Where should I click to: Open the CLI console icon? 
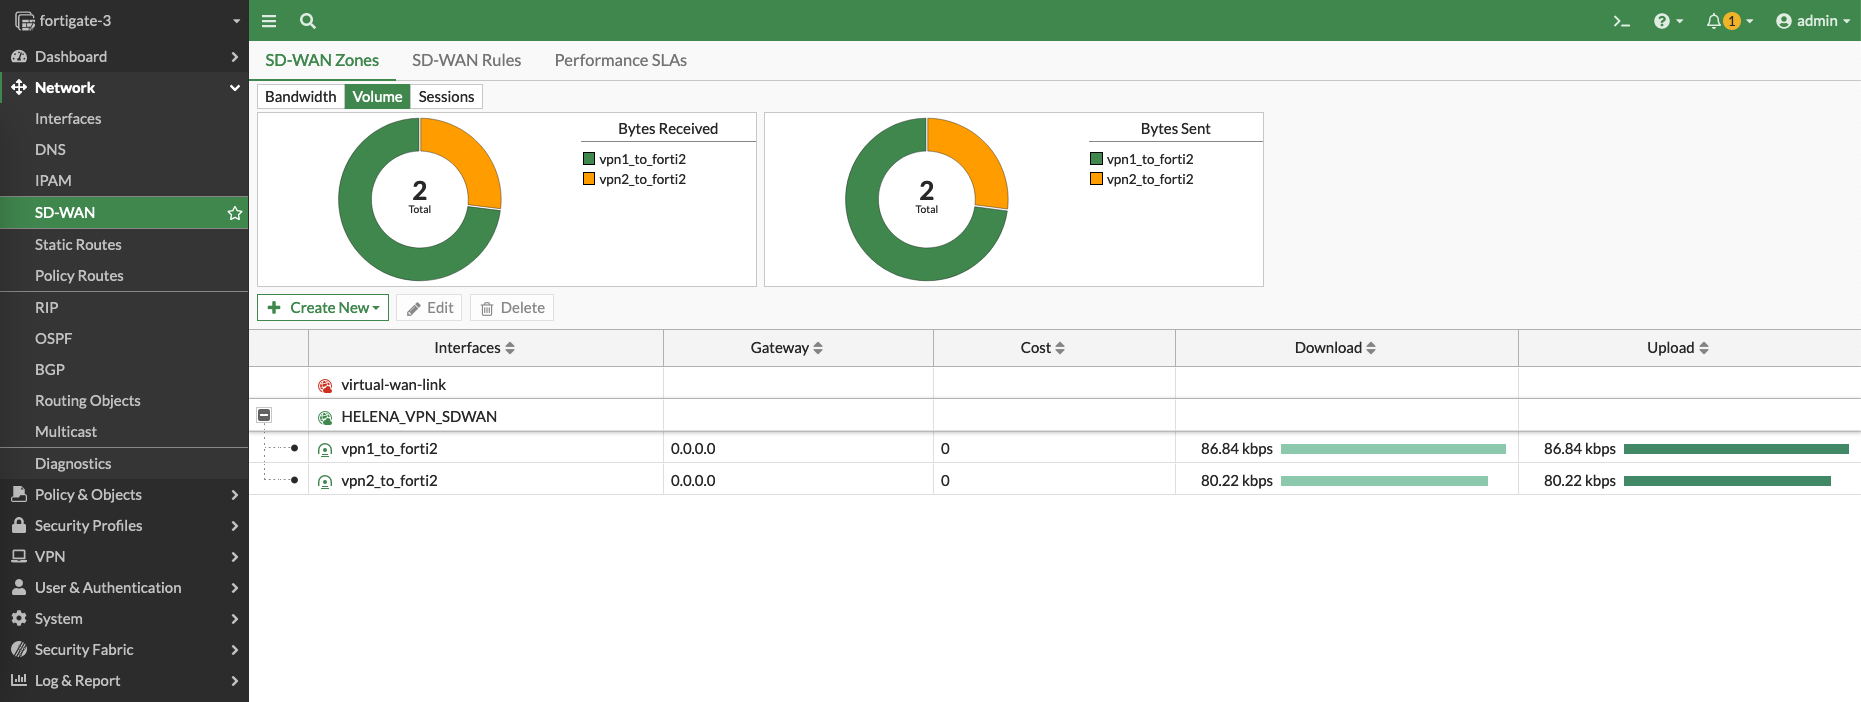pos(1621,21)
